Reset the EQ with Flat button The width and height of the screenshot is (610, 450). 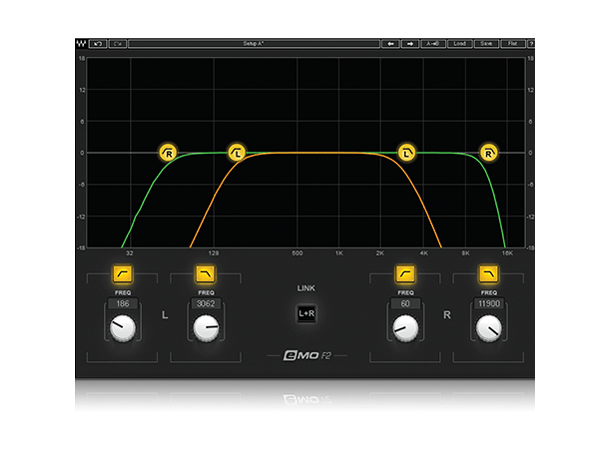512,44
